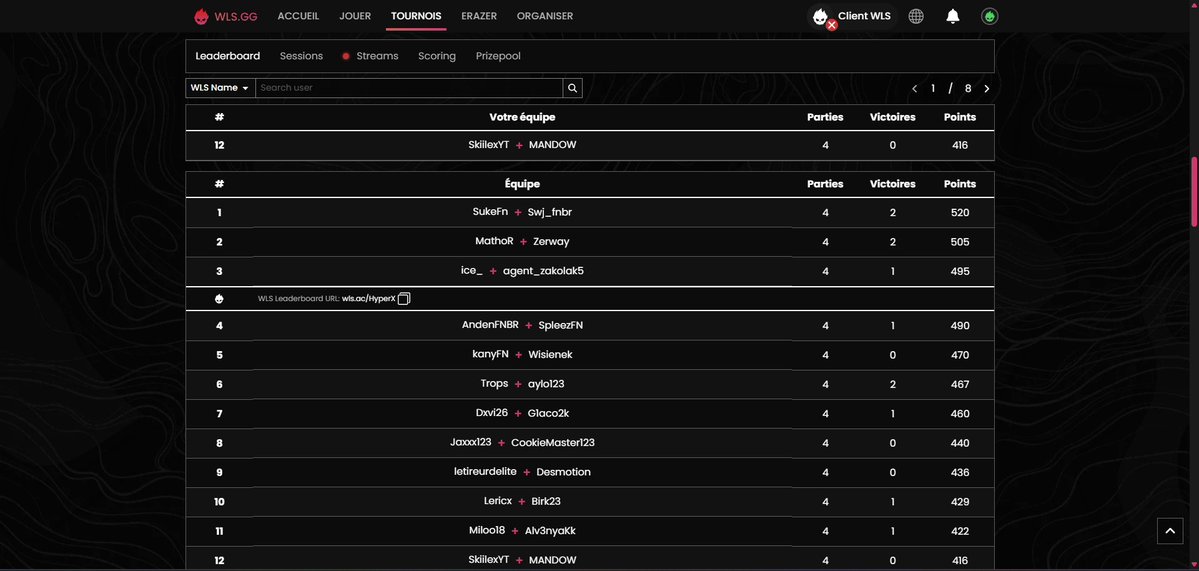The width and height of the screenshot is (1199, 571).
Task: Click player SpleezFN
Action: 561,325
